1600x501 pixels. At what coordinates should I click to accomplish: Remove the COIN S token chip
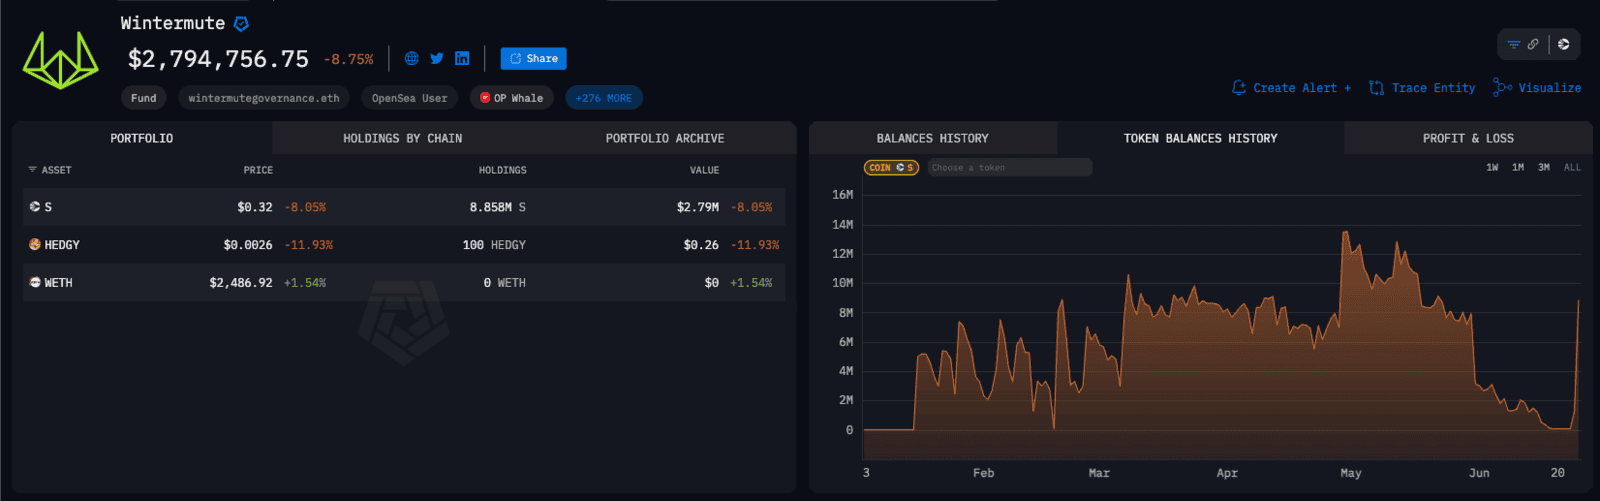point(891,168)
